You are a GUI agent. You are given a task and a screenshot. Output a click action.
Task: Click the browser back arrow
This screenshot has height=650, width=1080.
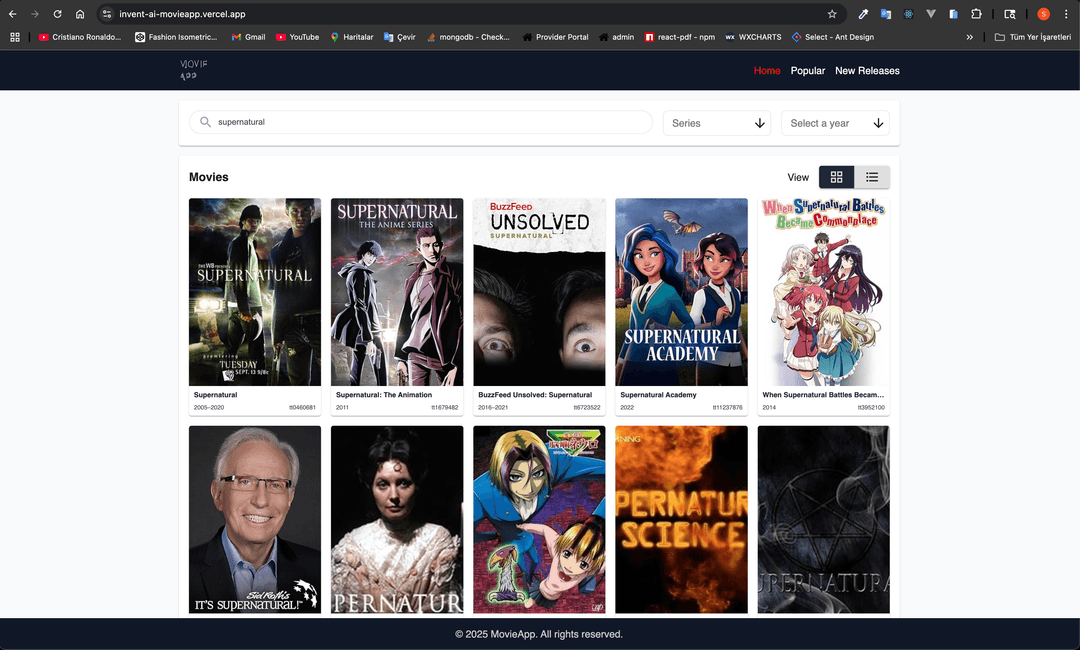(x=12, y=14)
